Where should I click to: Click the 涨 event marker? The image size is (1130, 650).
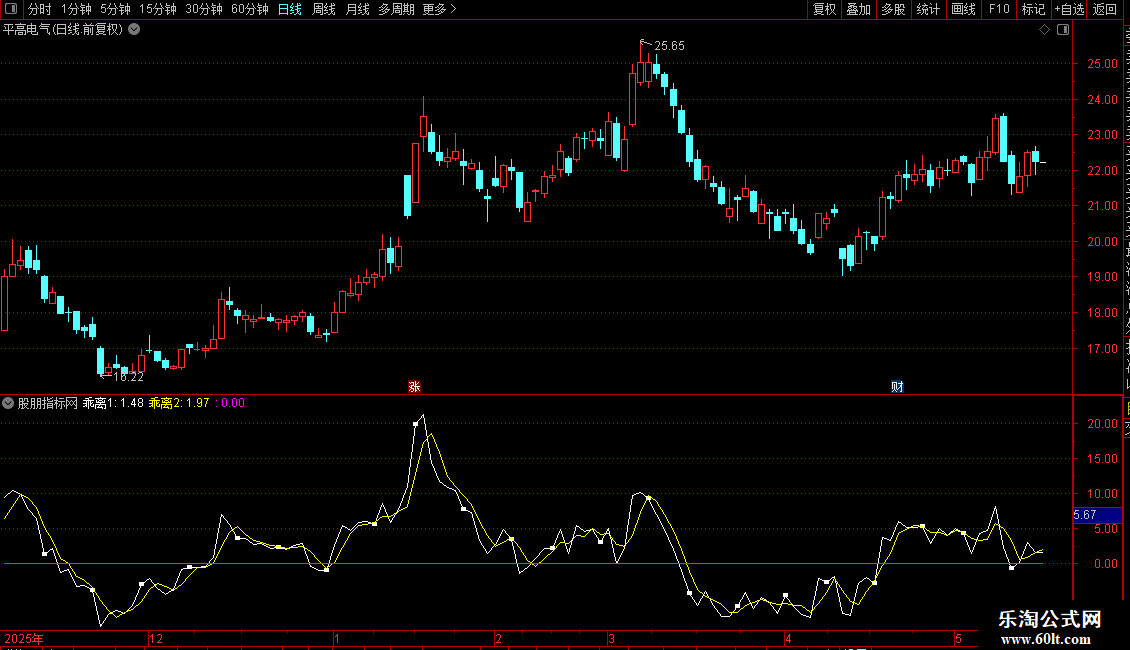point(414,387)
